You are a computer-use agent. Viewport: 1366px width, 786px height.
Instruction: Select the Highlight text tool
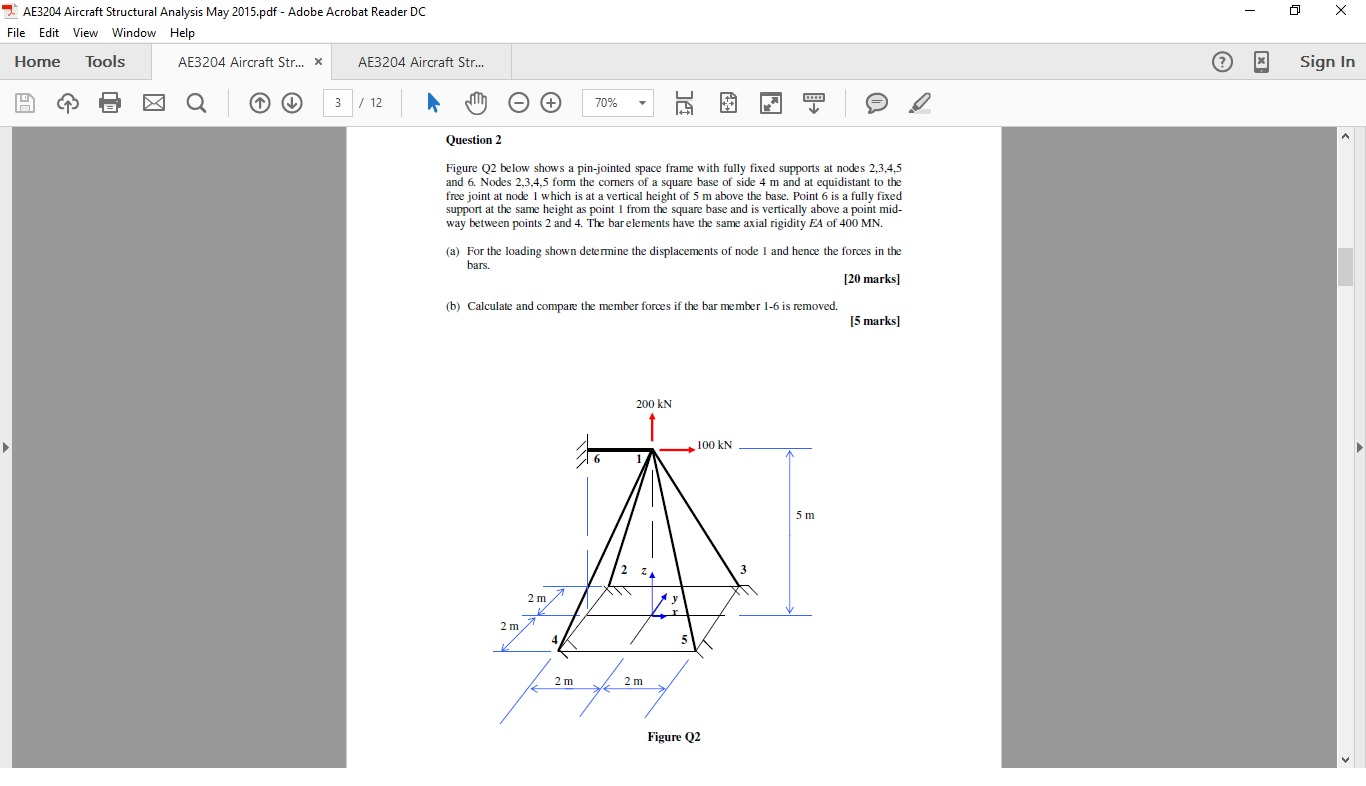[x=920, y=103]
